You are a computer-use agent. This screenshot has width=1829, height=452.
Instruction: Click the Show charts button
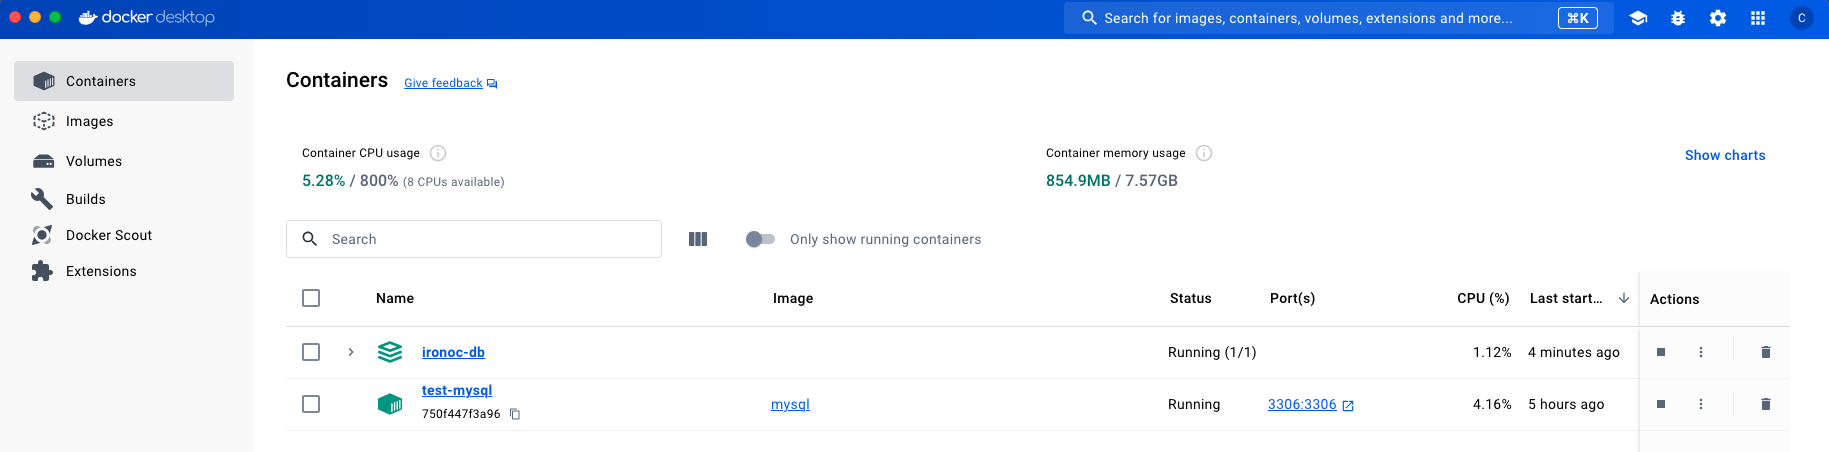click(x=1725, y=155)
